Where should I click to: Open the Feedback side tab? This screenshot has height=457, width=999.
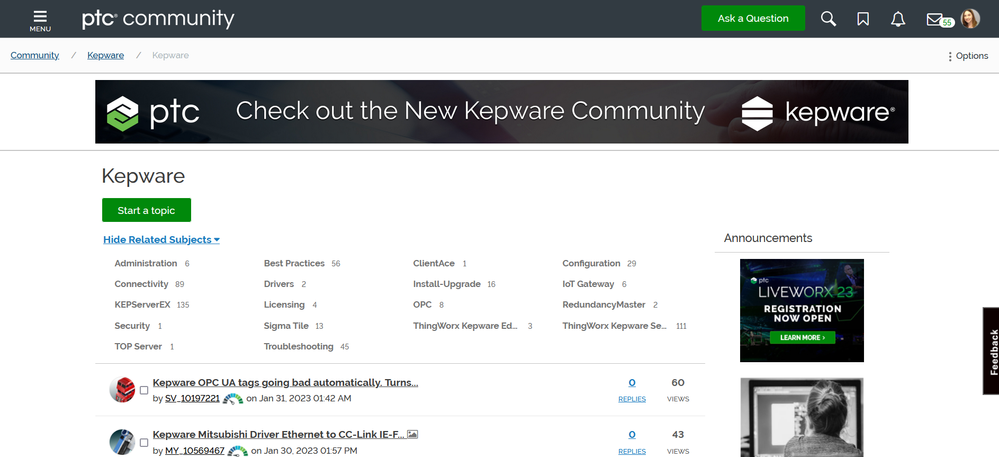click(992, 352)
